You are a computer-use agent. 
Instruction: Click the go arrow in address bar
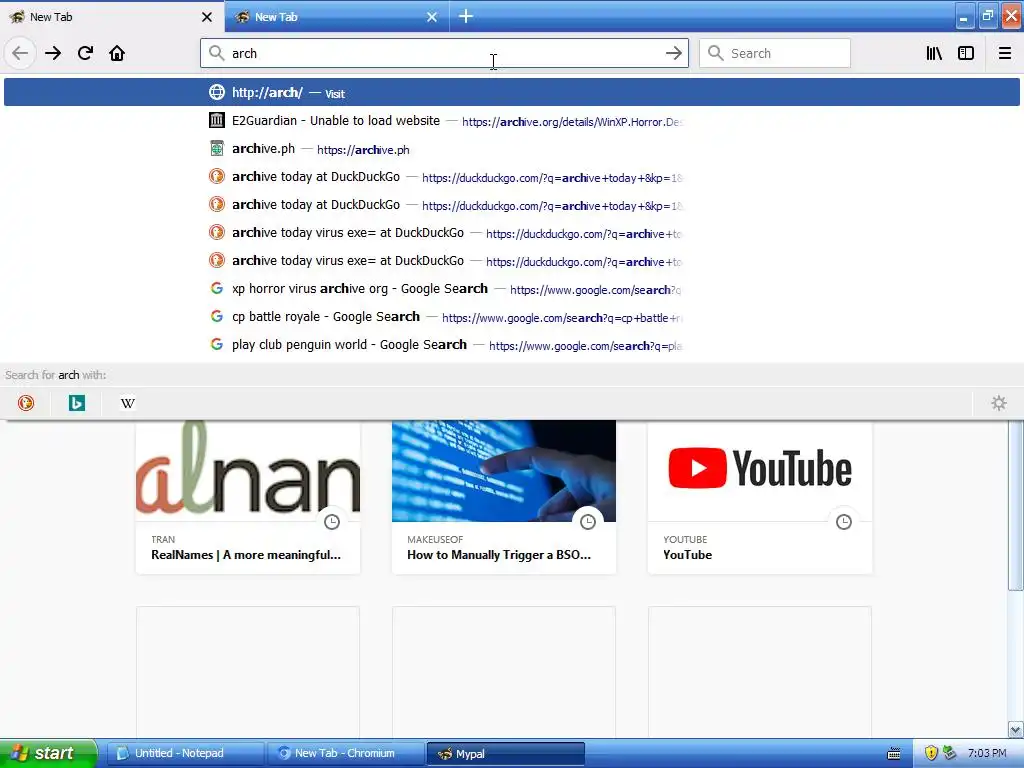673,53
